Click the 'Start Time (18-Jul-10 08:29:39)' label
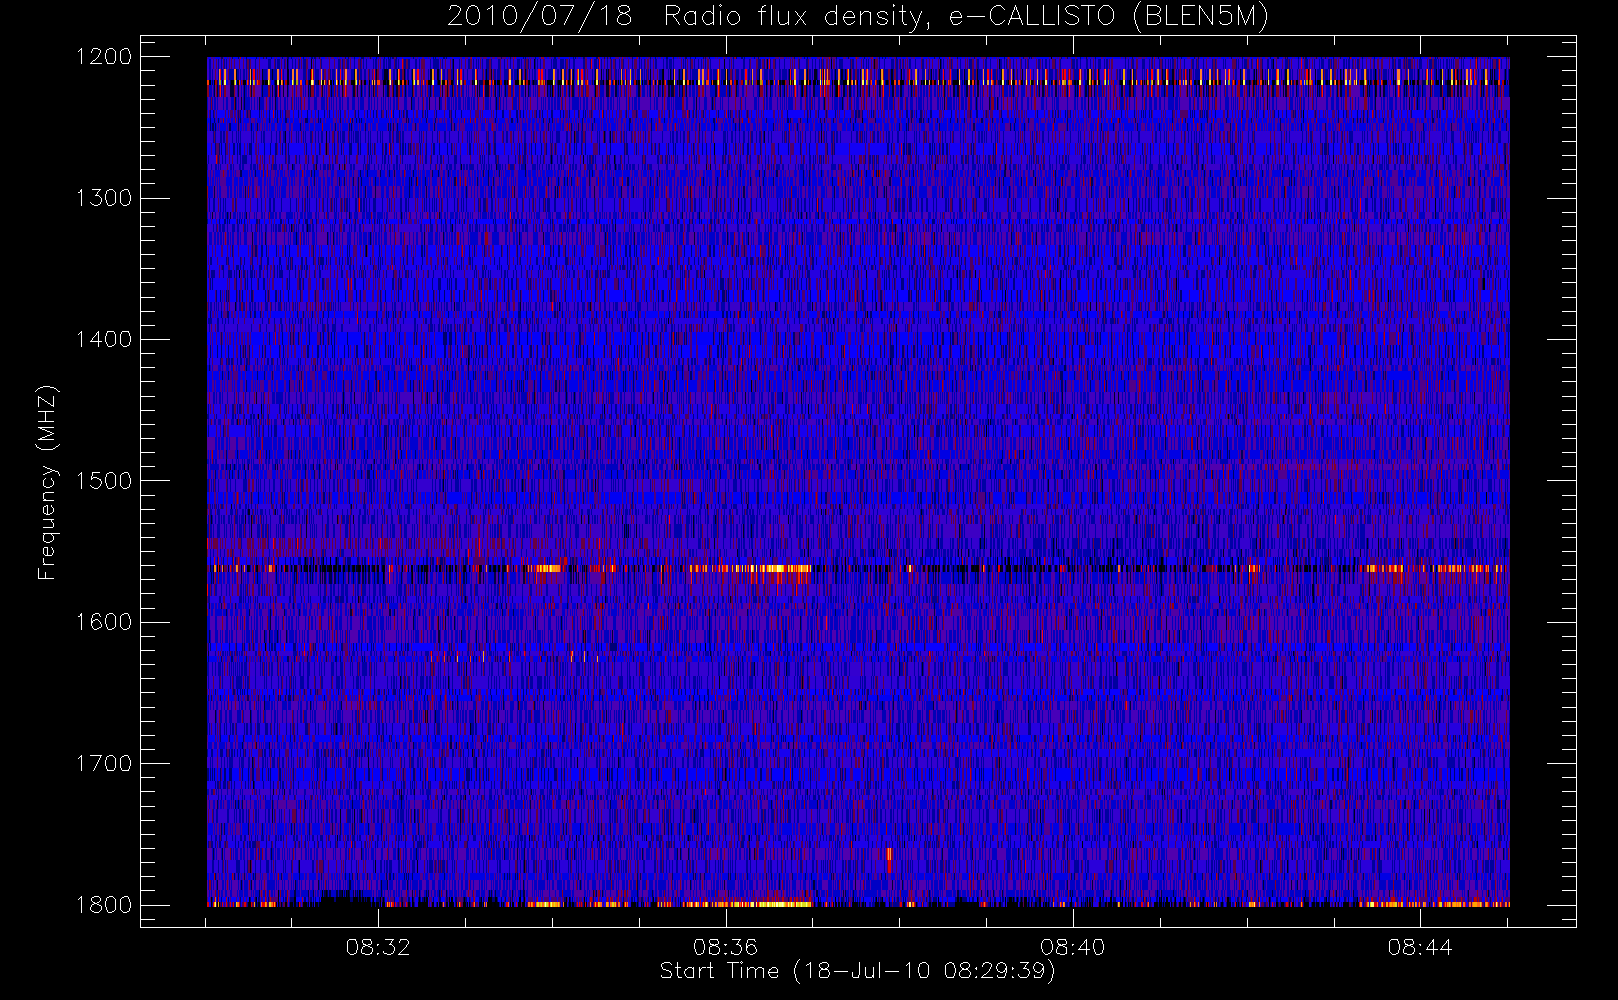 pos(858,971)
